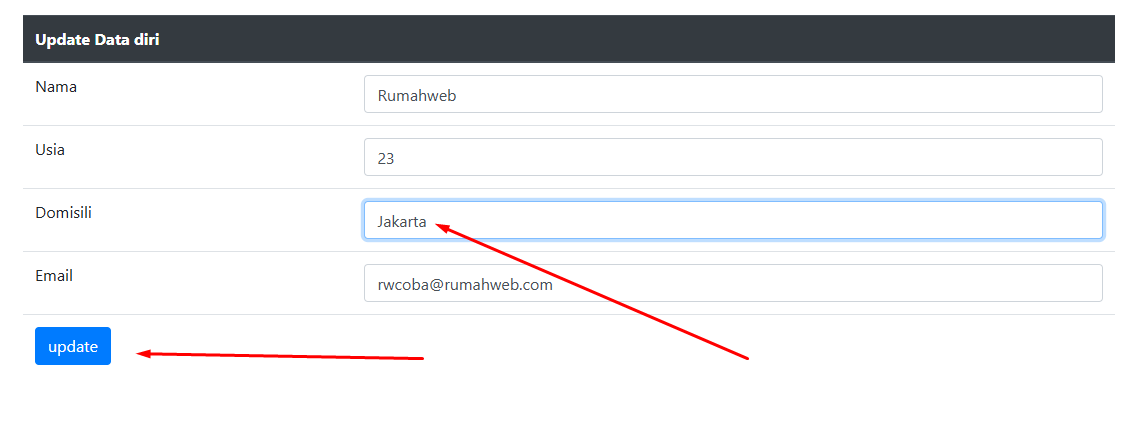
Task: Focus the Email input field
Action: (732, 283)
